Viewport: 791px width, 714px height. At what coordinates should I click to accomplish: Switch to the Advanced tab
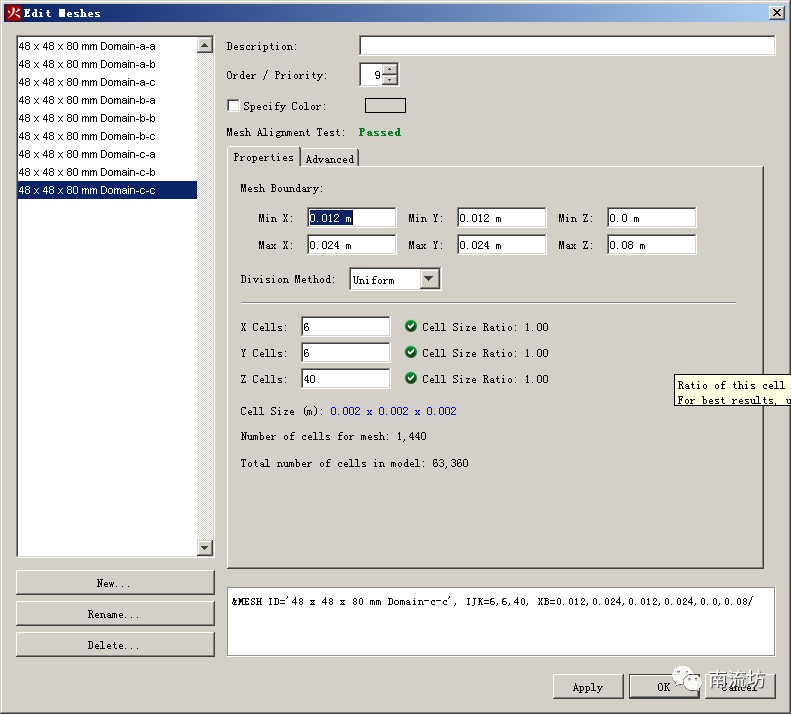pos(329,158)
